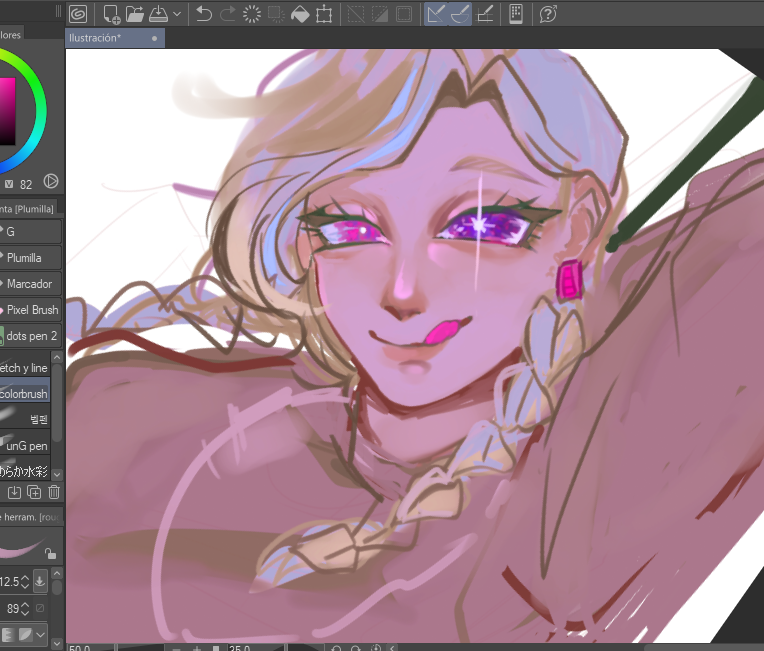
Task: Save the illustration
Action: tap(158, 14)
